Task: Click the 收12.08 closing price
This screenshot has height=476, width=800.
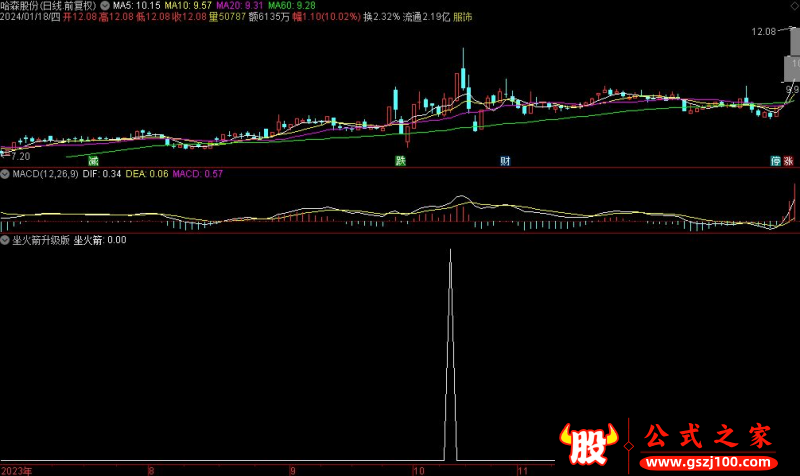Action: pos(189,17)
